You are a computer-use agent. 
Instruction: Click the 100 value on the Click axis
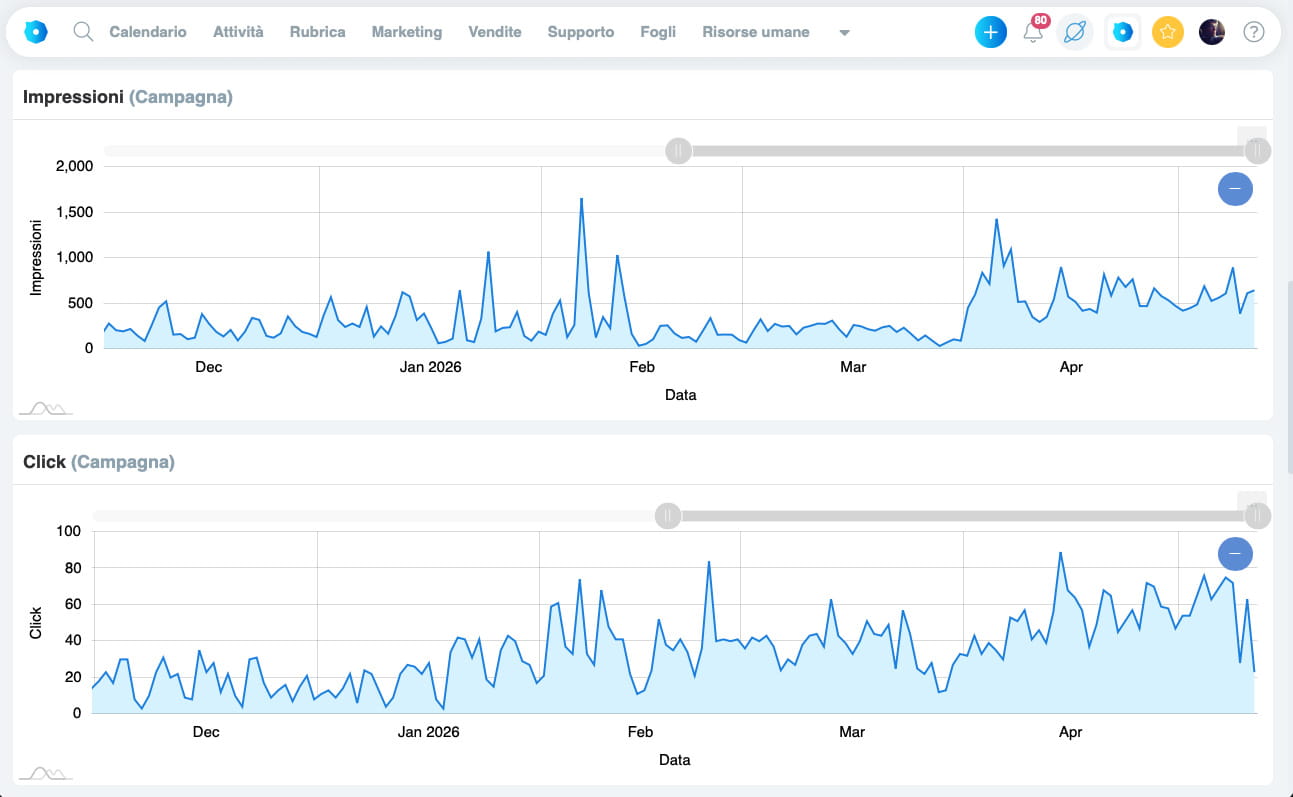coord(70,531)
